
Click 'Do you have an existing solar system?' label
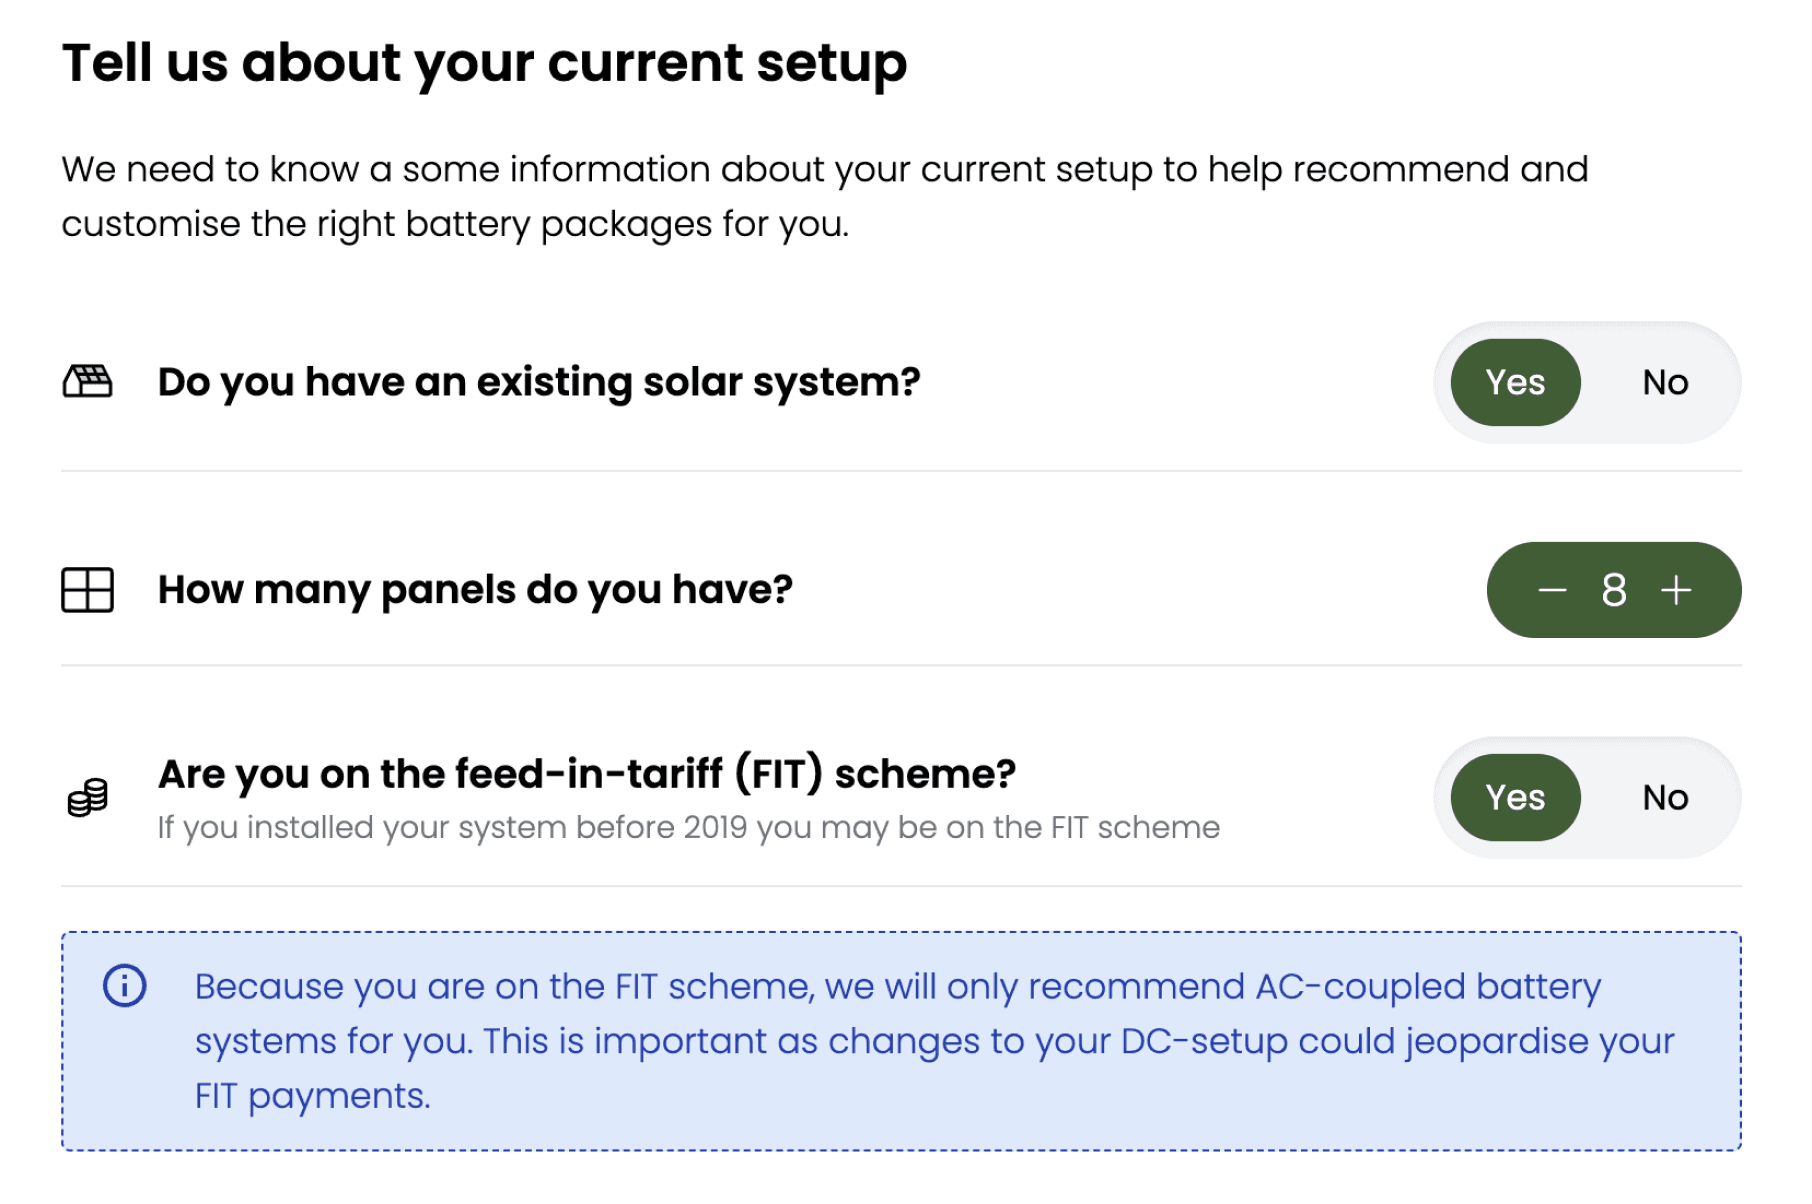click(539, 382)
